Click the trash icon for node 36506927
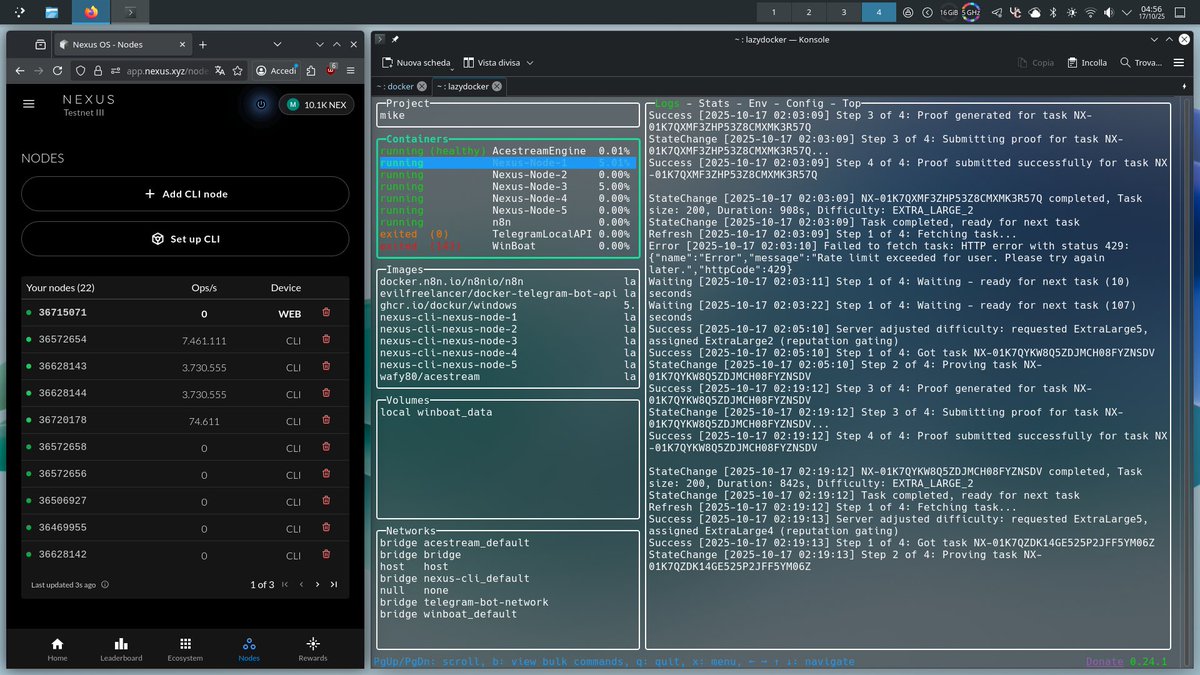 [326, 501]
